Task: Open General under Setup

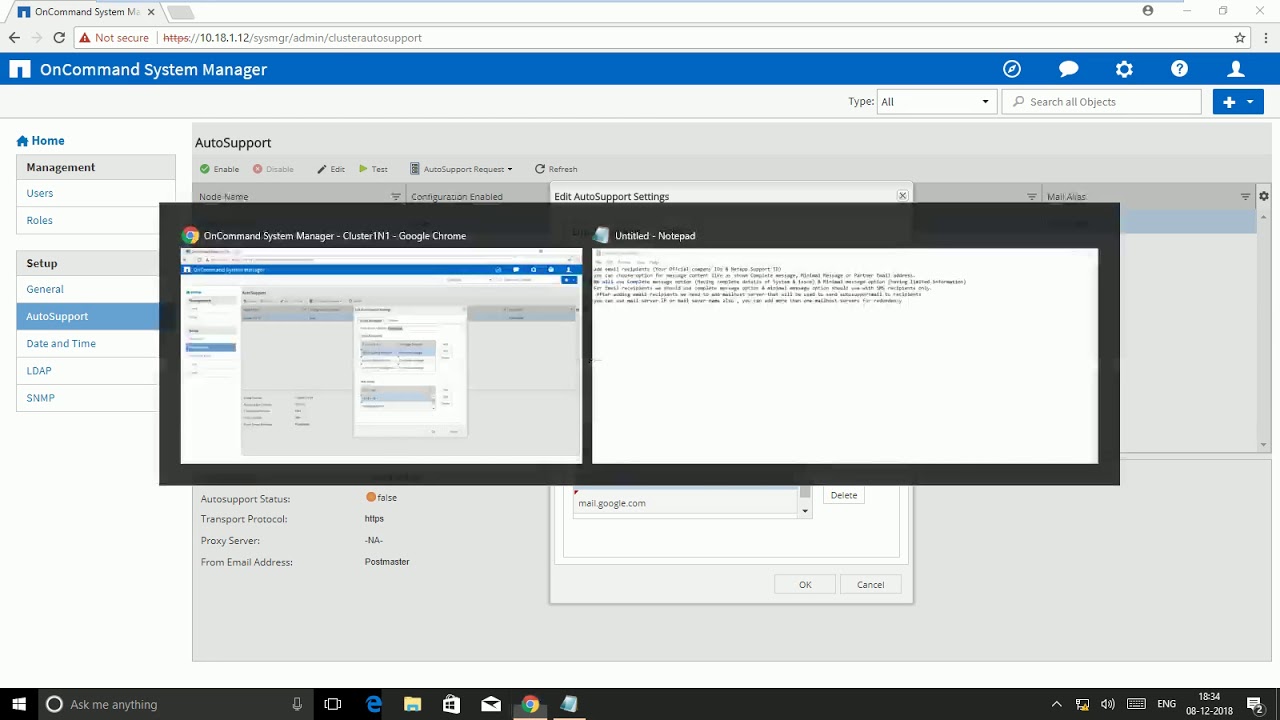Action: 45,289
